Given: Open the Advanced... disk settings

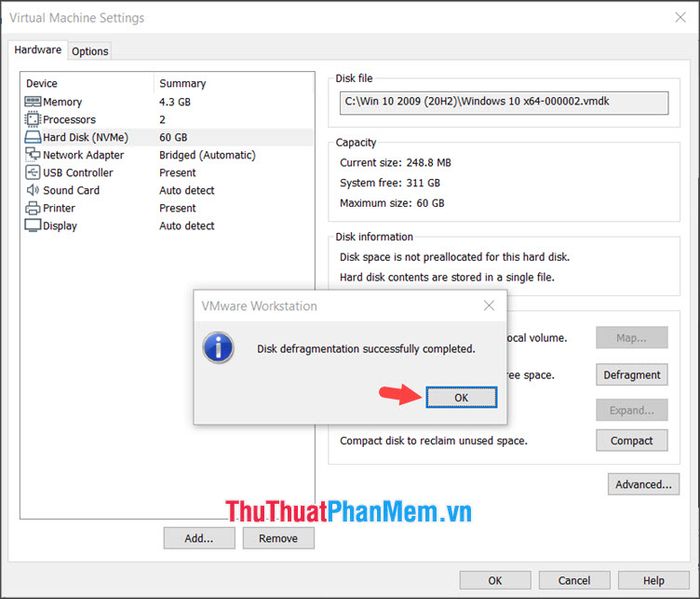Looking at the screenshot, I should pyautogui.click(x=643, y=484).
